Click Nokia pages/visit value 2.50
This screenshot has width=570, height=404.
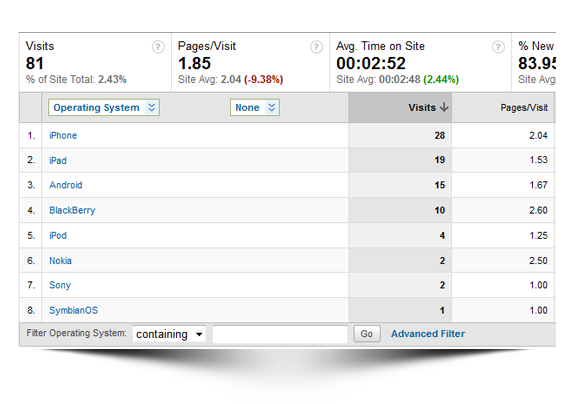click(538, 260)
